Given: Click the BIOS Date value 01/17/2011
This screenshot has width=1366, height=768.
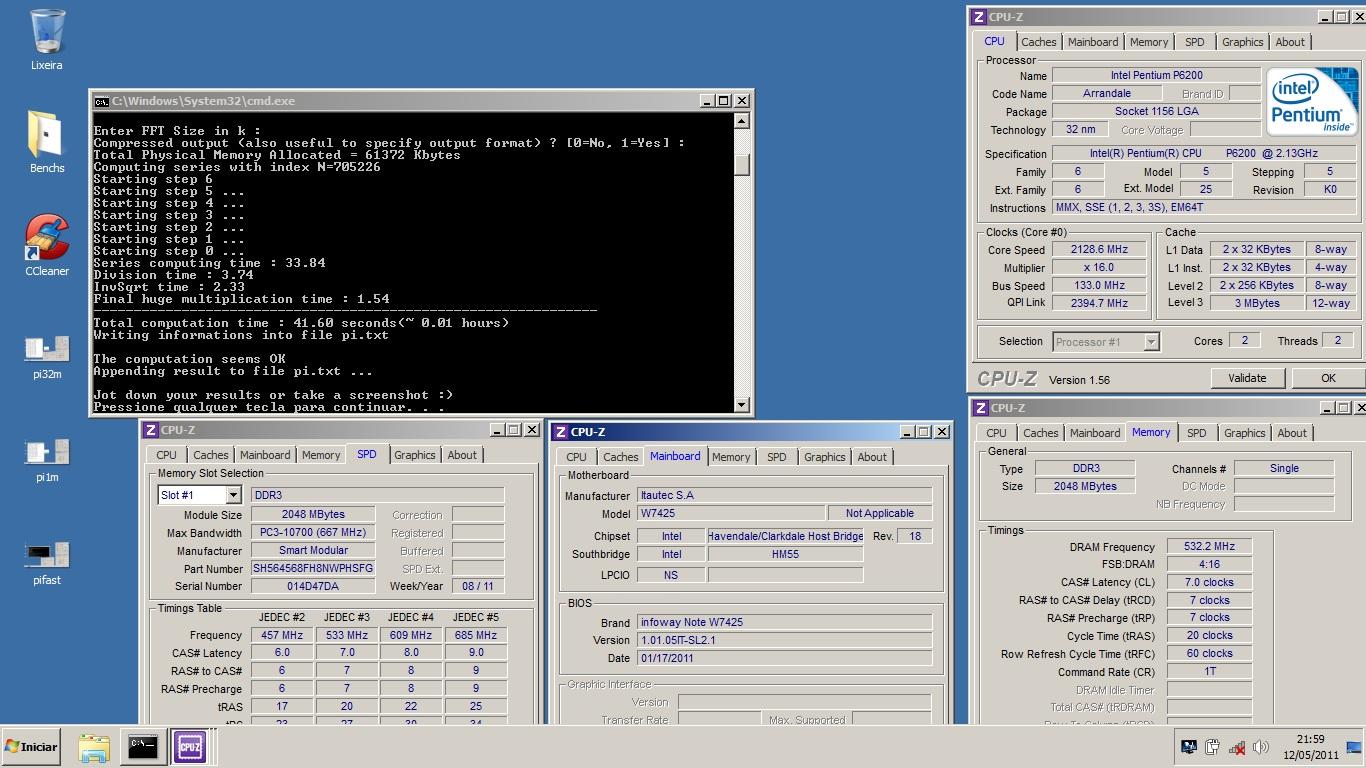Looking at the screenshot, I should 784,658.
